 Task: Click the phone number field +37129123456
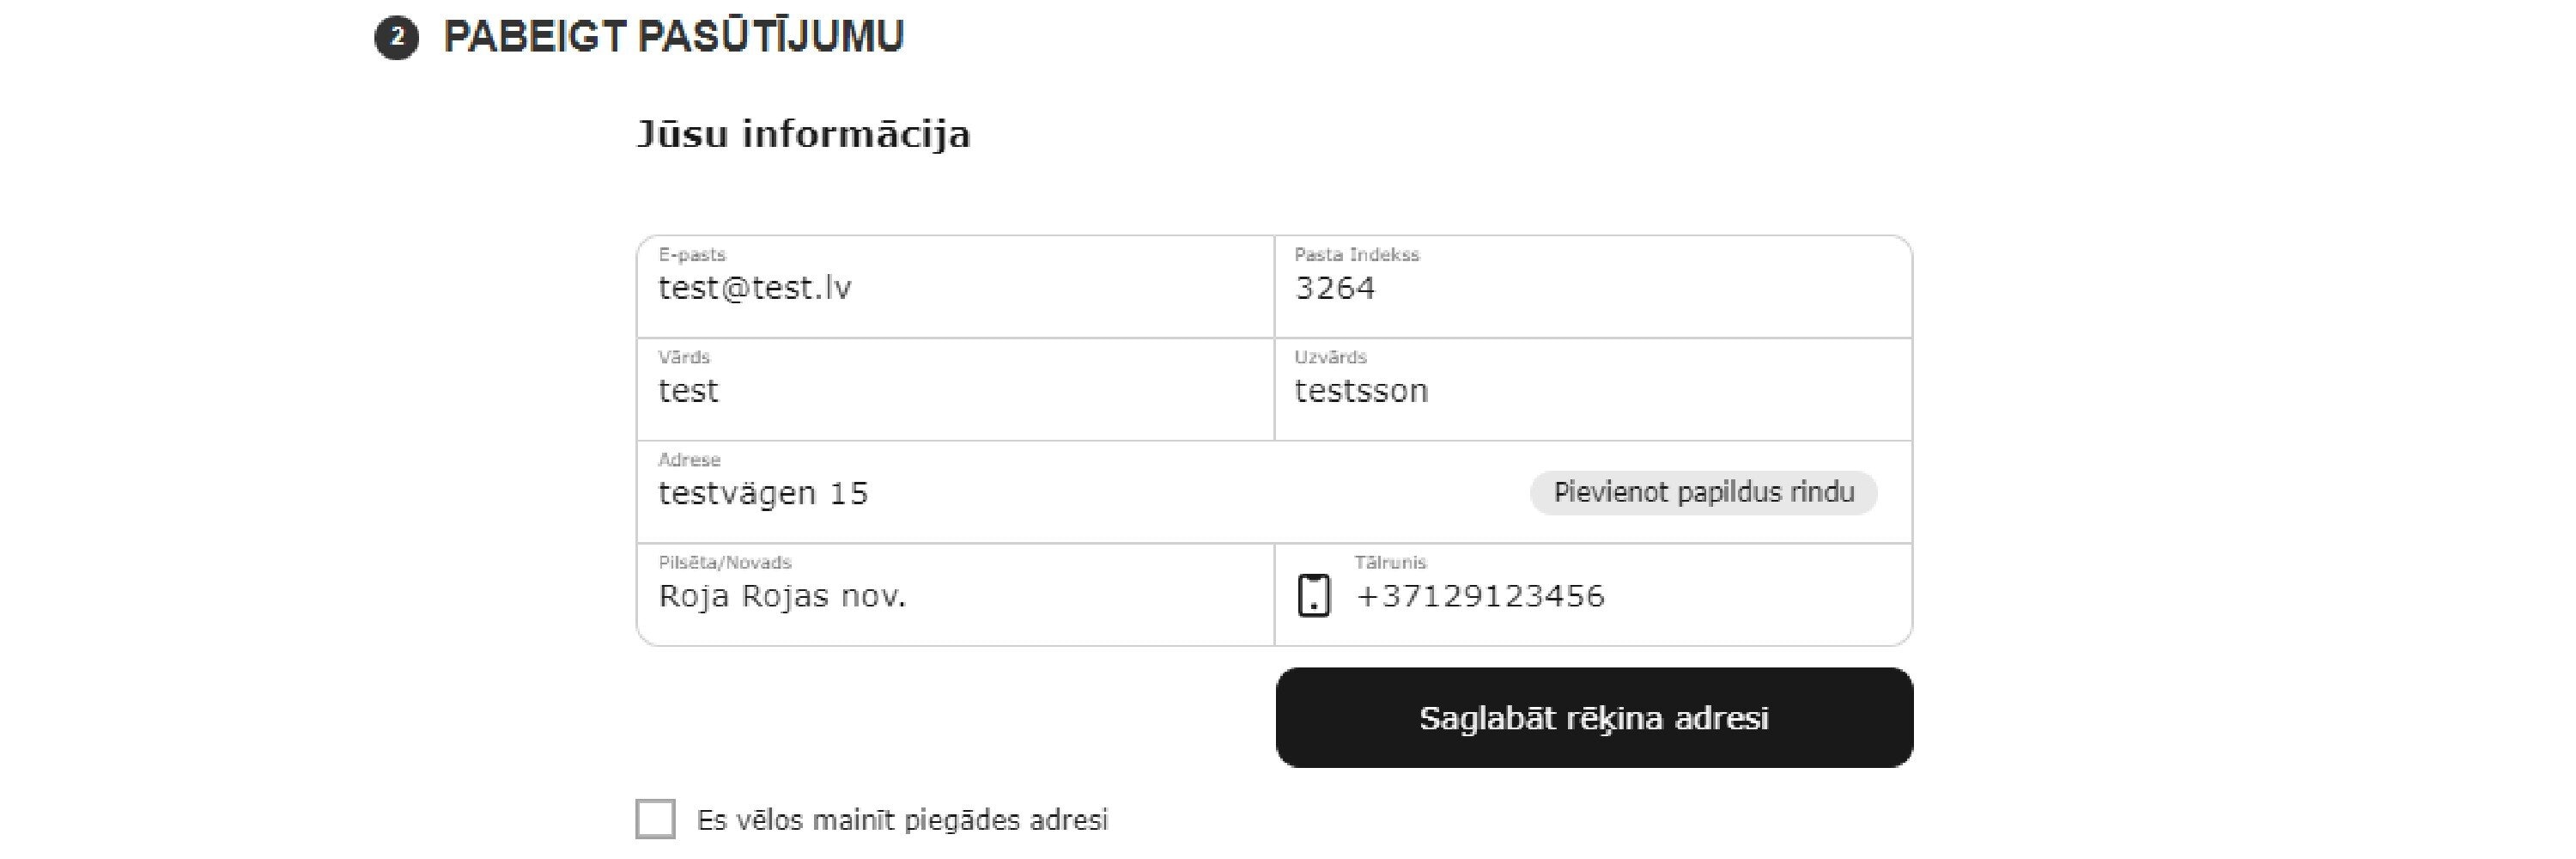tap(1620, 597)
